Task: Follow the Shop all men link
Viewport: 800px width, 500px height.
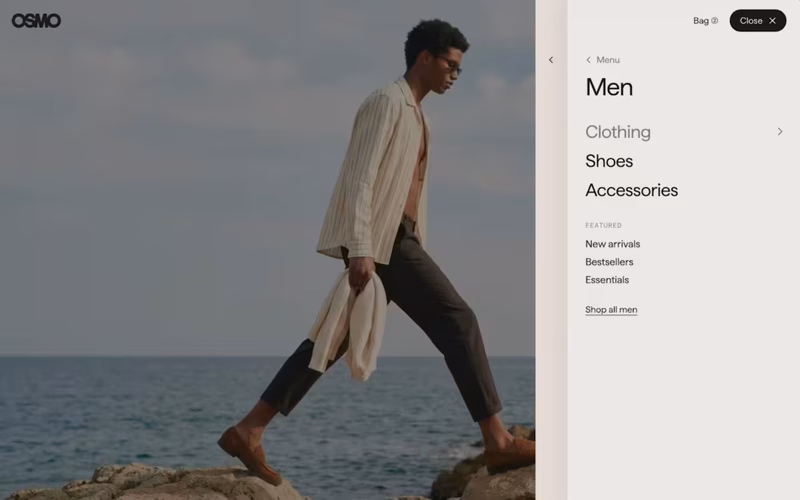Action: point(611,310)
